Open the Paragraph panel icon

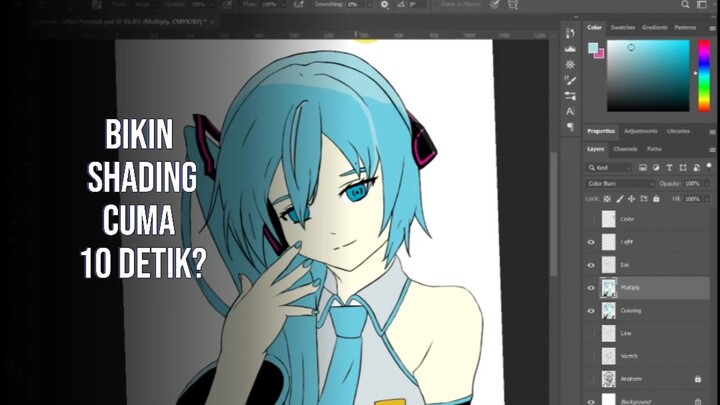pos(570,127)
